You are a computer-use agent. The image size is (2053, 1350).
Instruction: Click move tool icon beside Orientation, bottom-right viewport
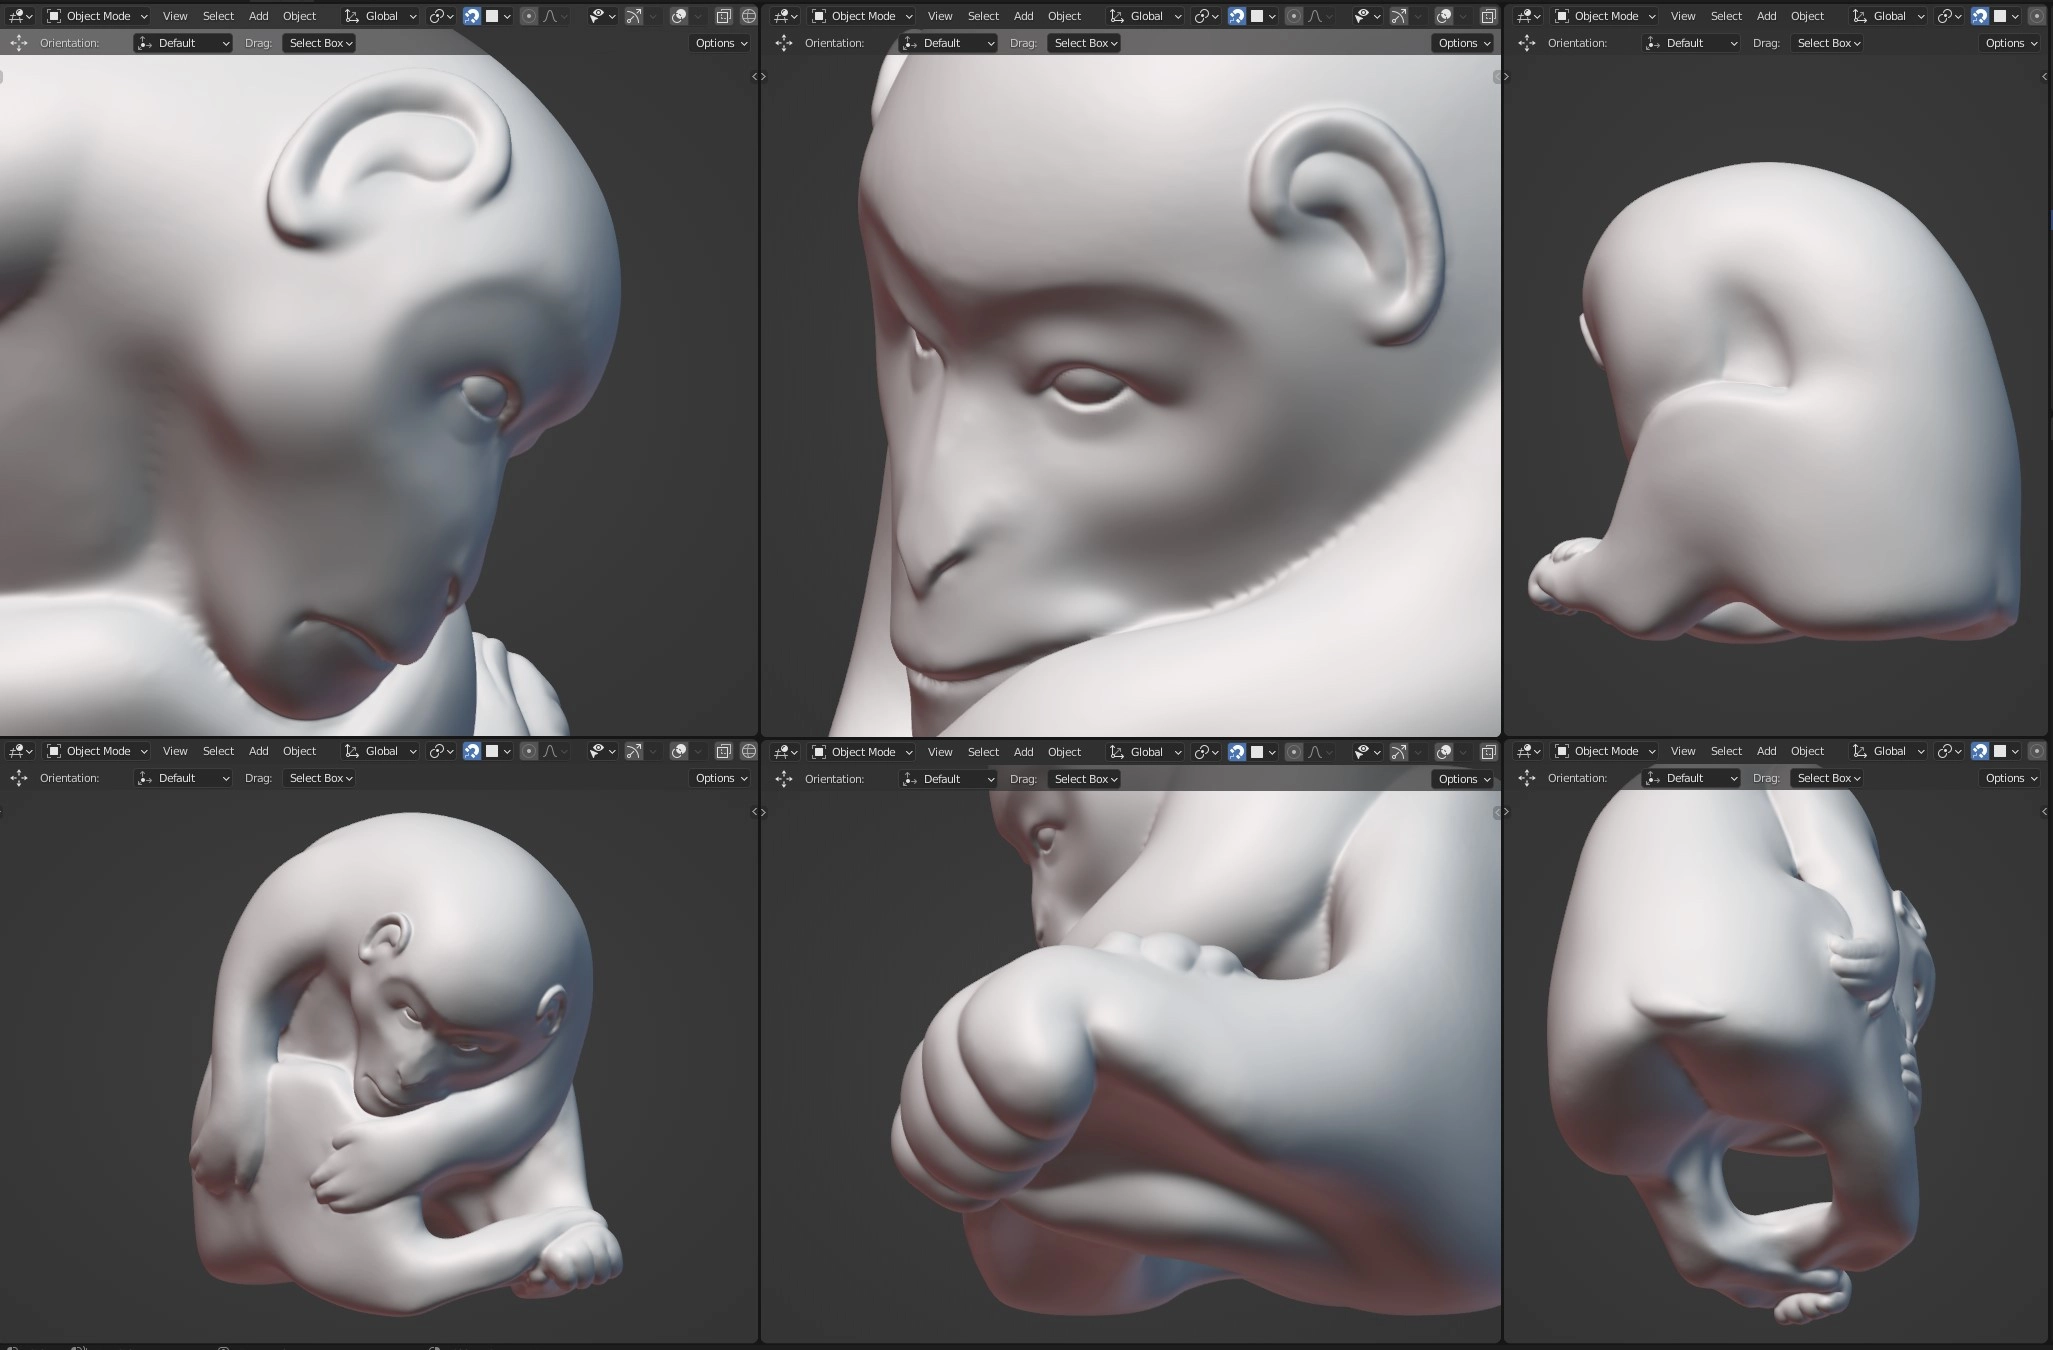coord(1527,778)
